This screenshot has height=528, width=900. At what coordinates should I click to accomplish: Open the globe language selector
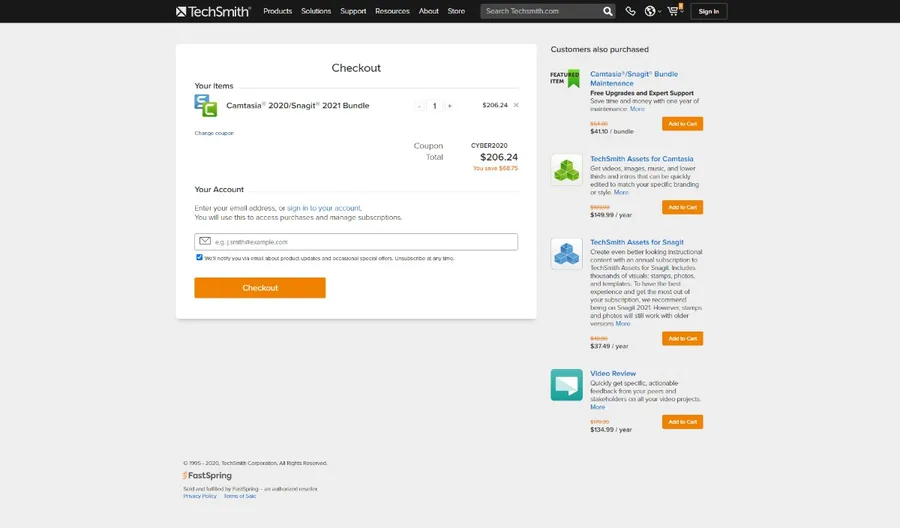650,11
